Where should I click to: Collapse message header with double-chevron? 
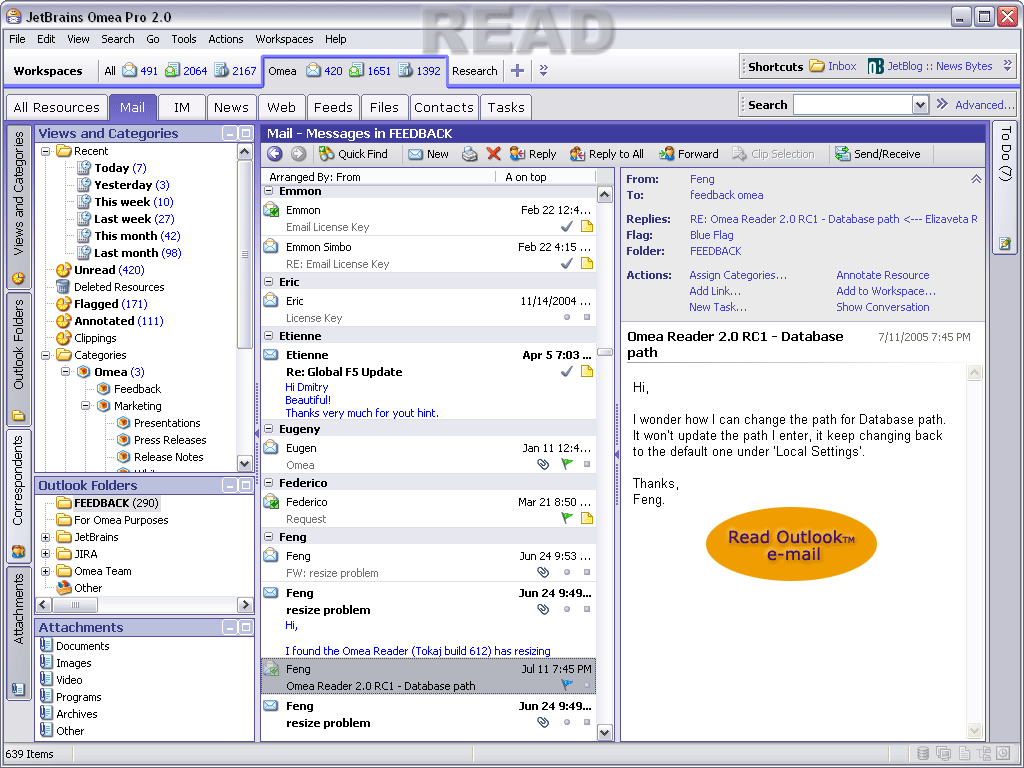[976, 179]
